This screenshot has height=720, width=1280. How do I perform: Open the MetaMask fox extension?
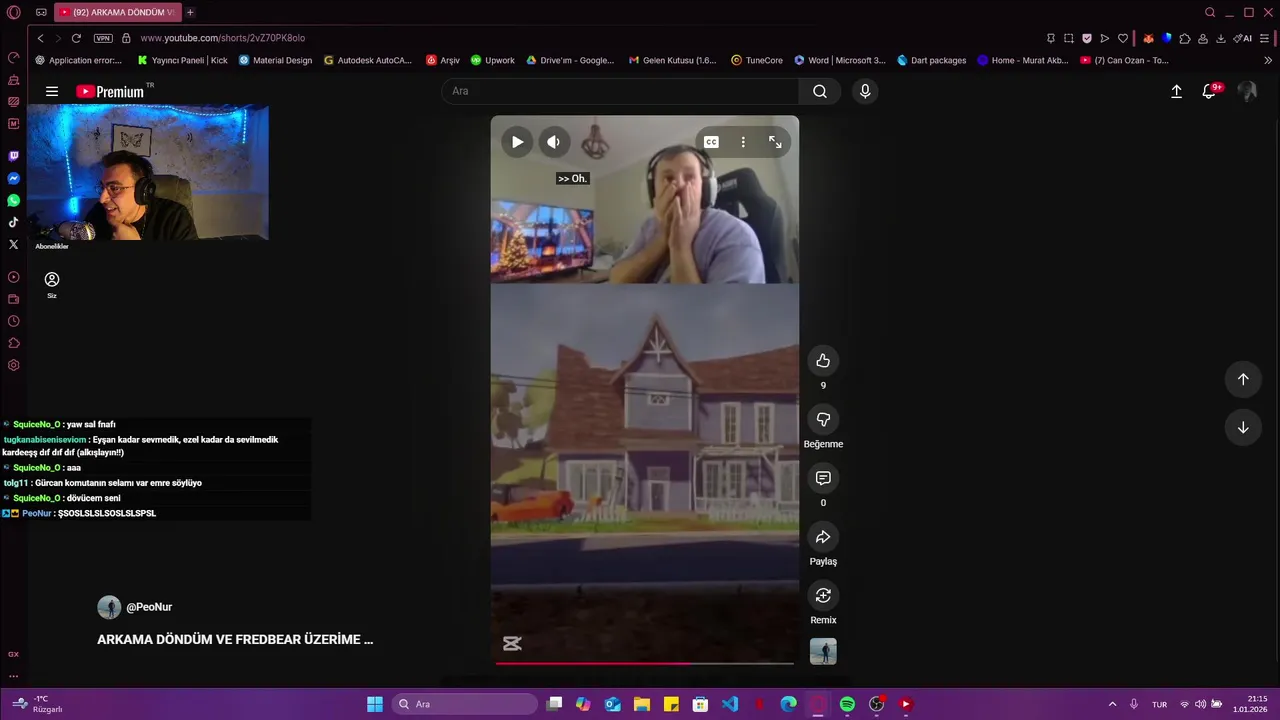1149,38
